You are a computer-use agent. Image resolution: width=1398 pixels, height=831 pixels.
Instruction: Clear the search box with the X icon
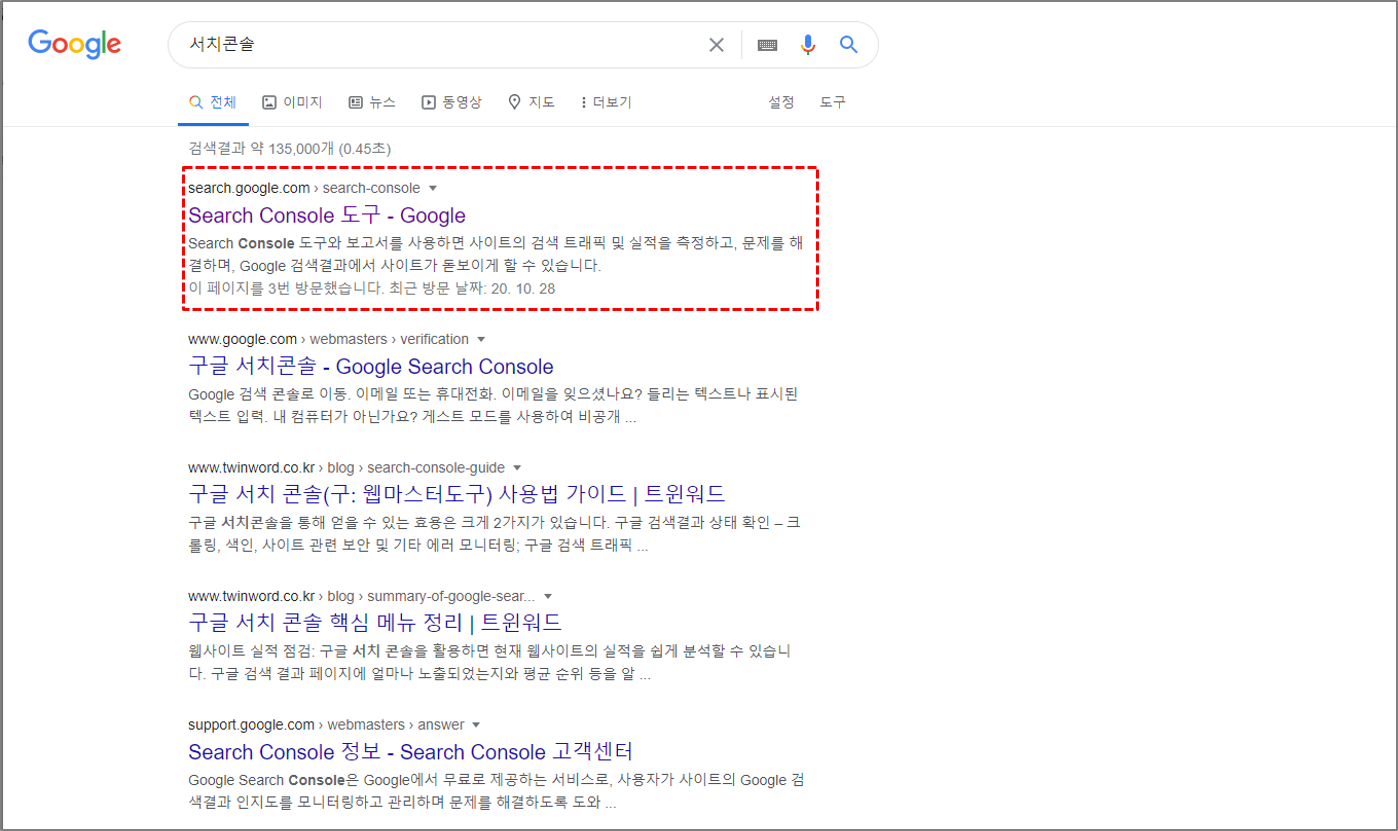point(716,45)
